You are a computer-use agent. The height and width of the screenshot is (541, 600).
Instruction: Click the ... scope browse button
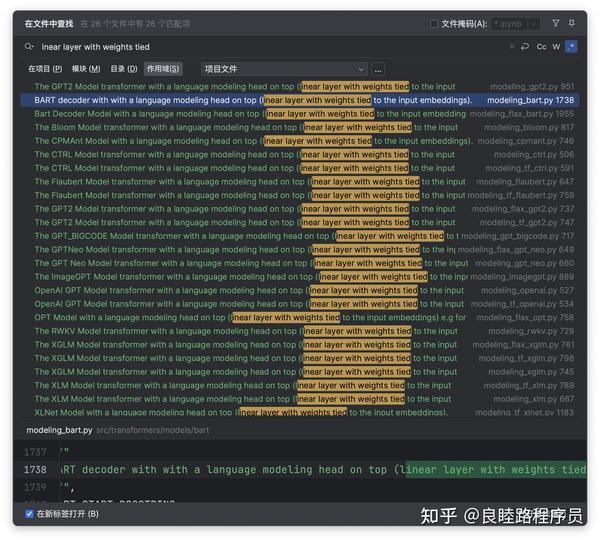[378, 70]
